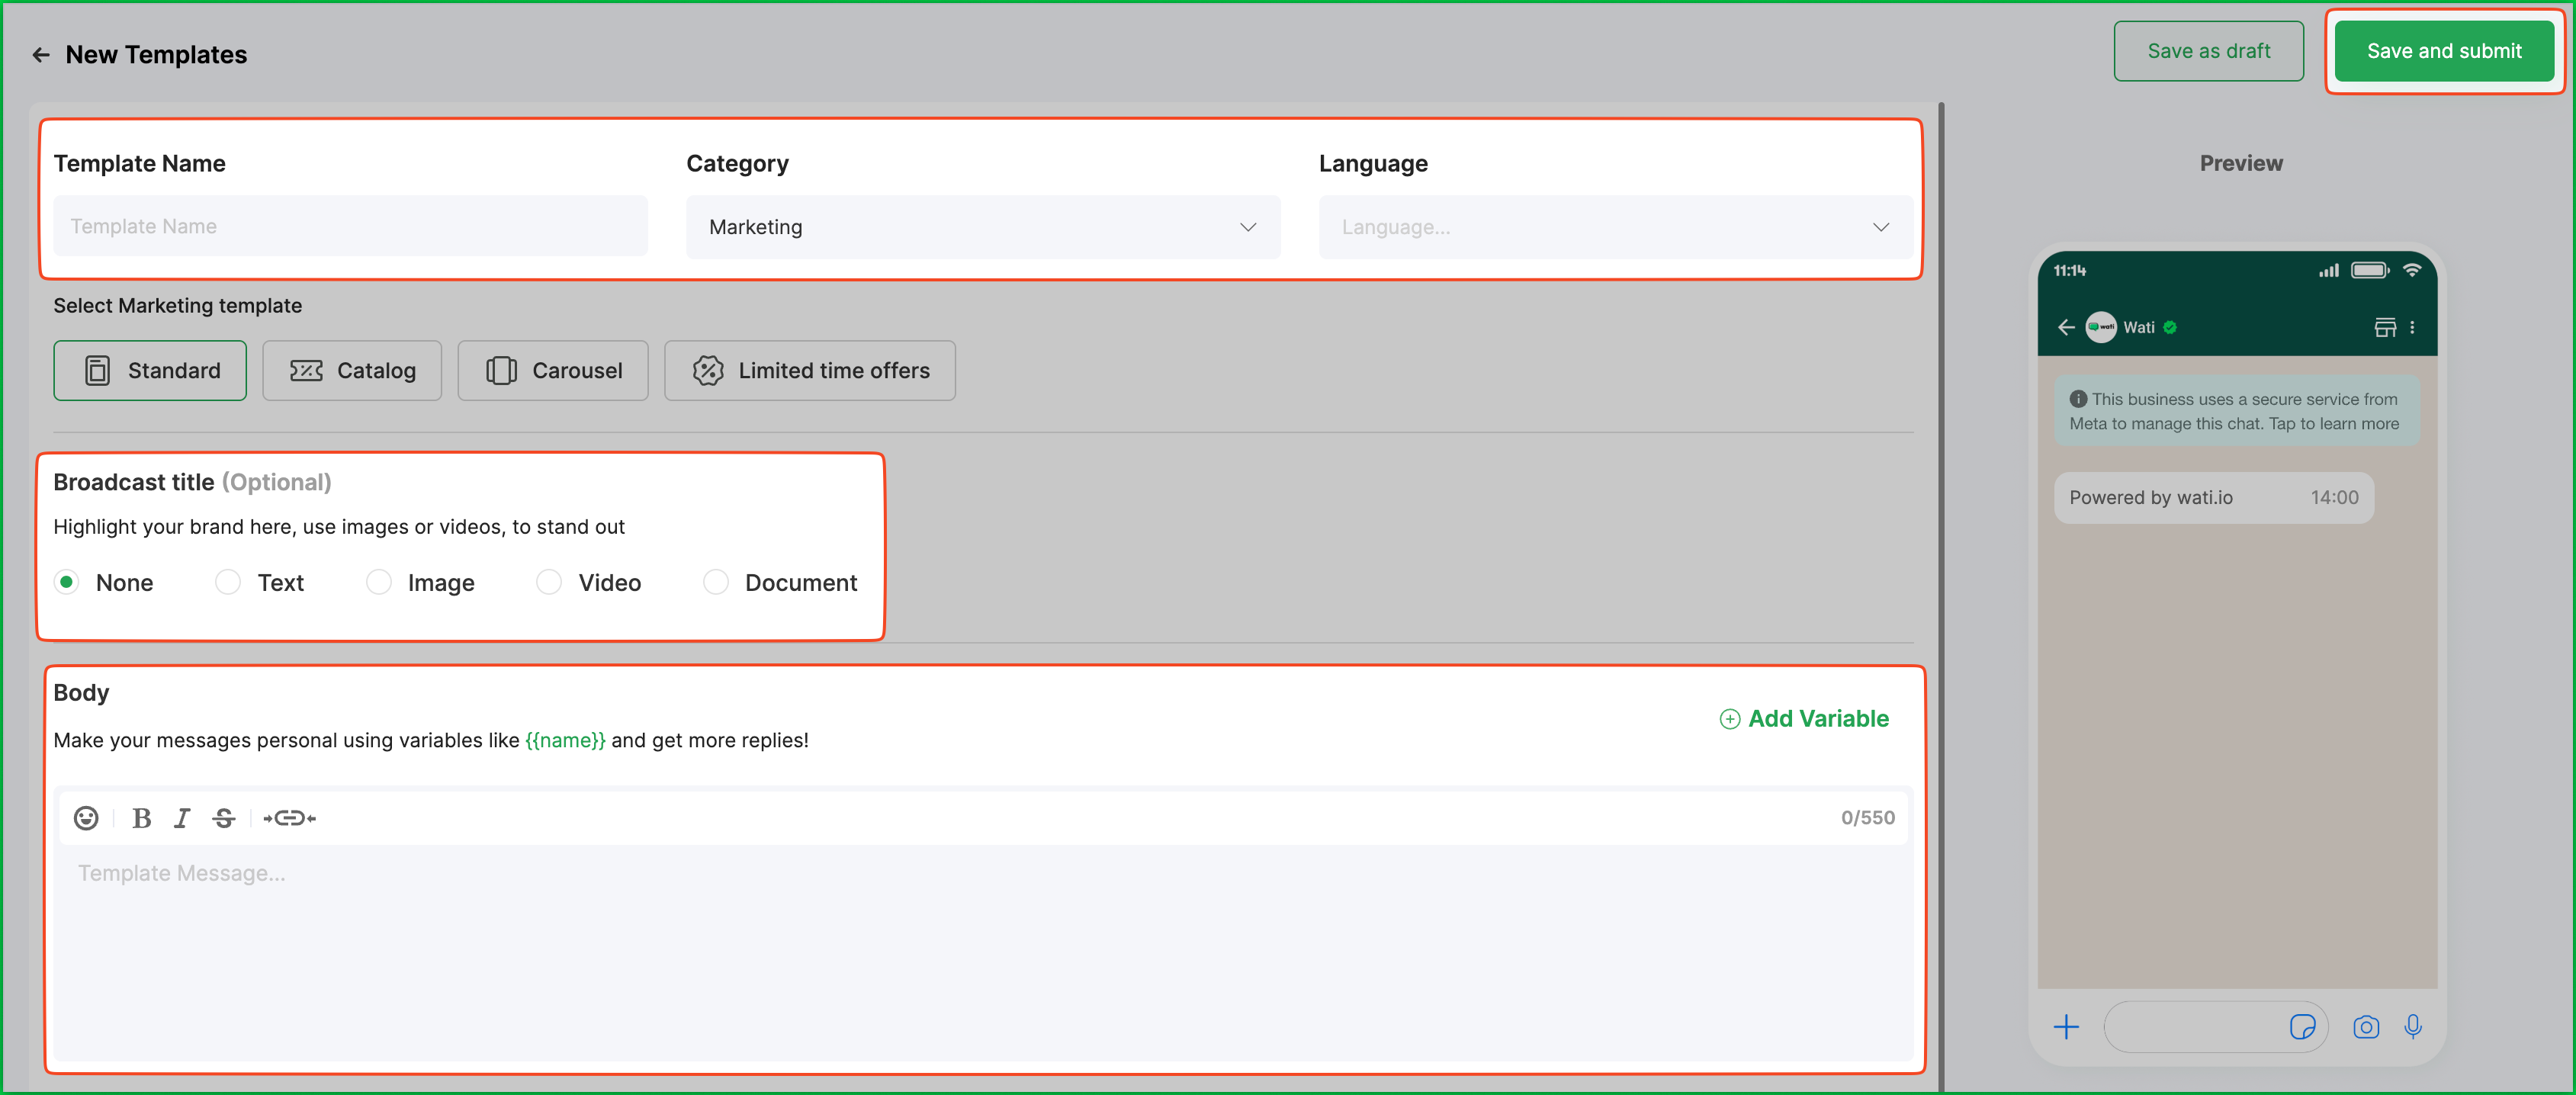Viewport: 2576px width, 1095px height.
Task: Click the back arrow beside New Templates
Action: (40, 55)
